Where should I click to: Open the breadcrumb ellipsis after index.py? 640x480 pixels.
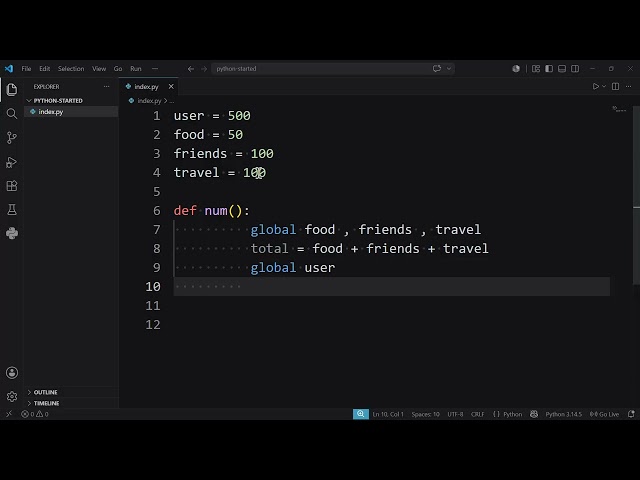pos(172,100)
